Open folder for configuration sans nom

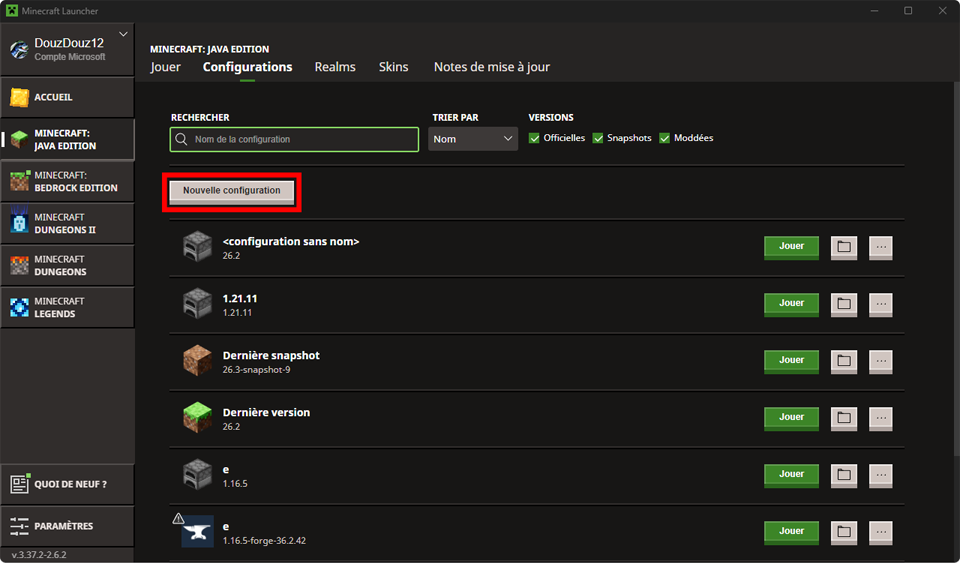(844, 247)
